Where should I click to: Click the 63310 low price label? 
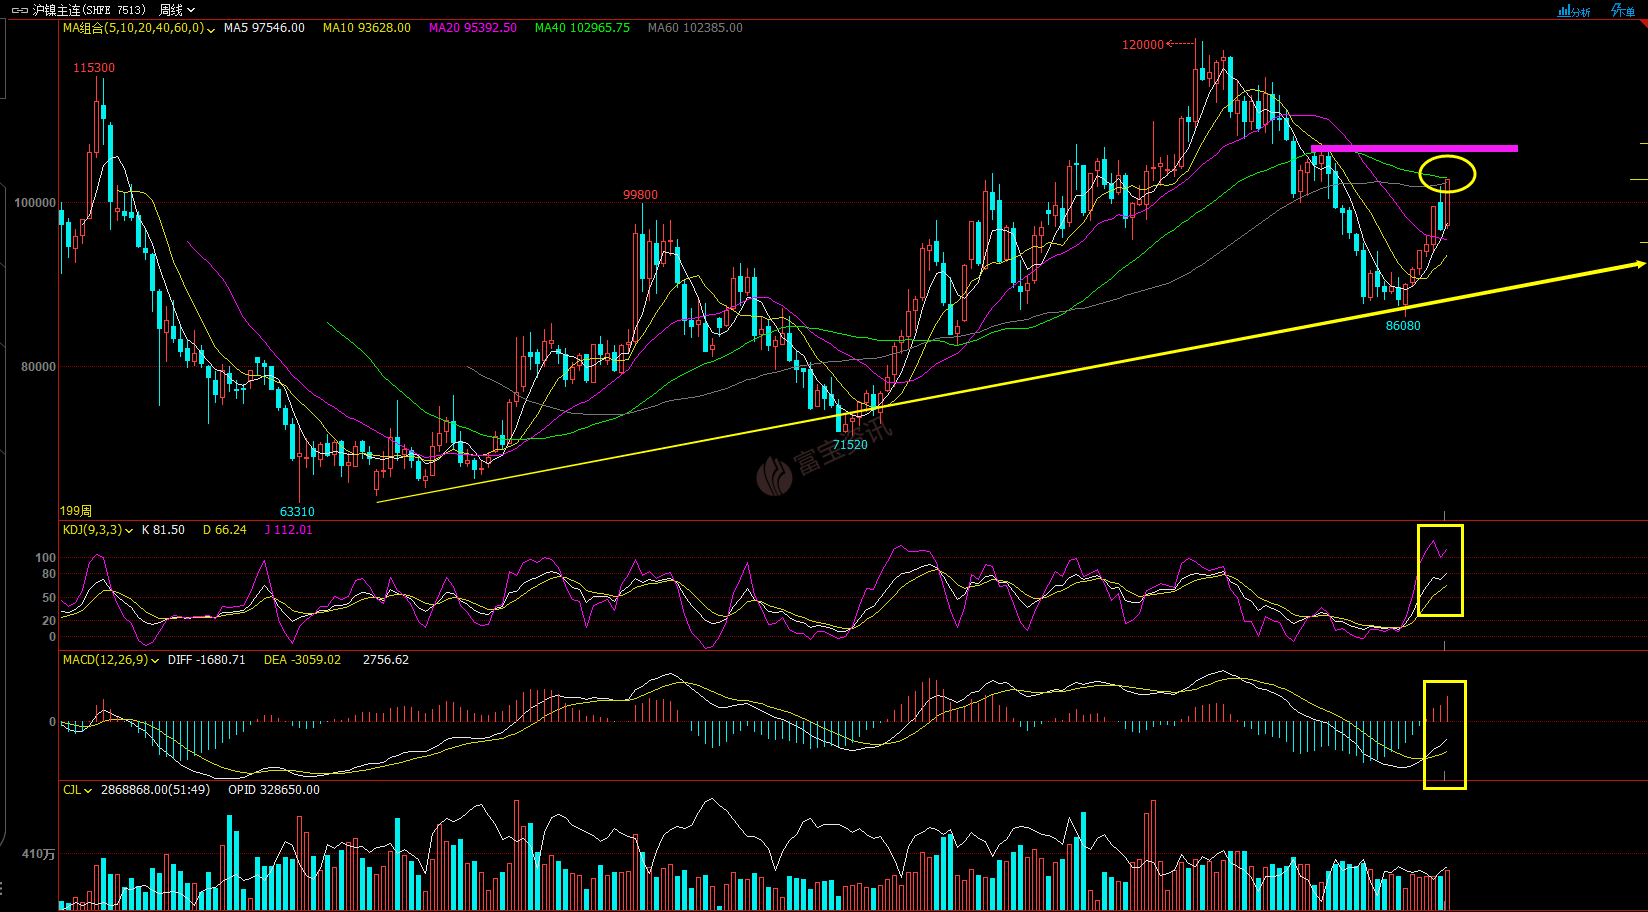point(297,512)
